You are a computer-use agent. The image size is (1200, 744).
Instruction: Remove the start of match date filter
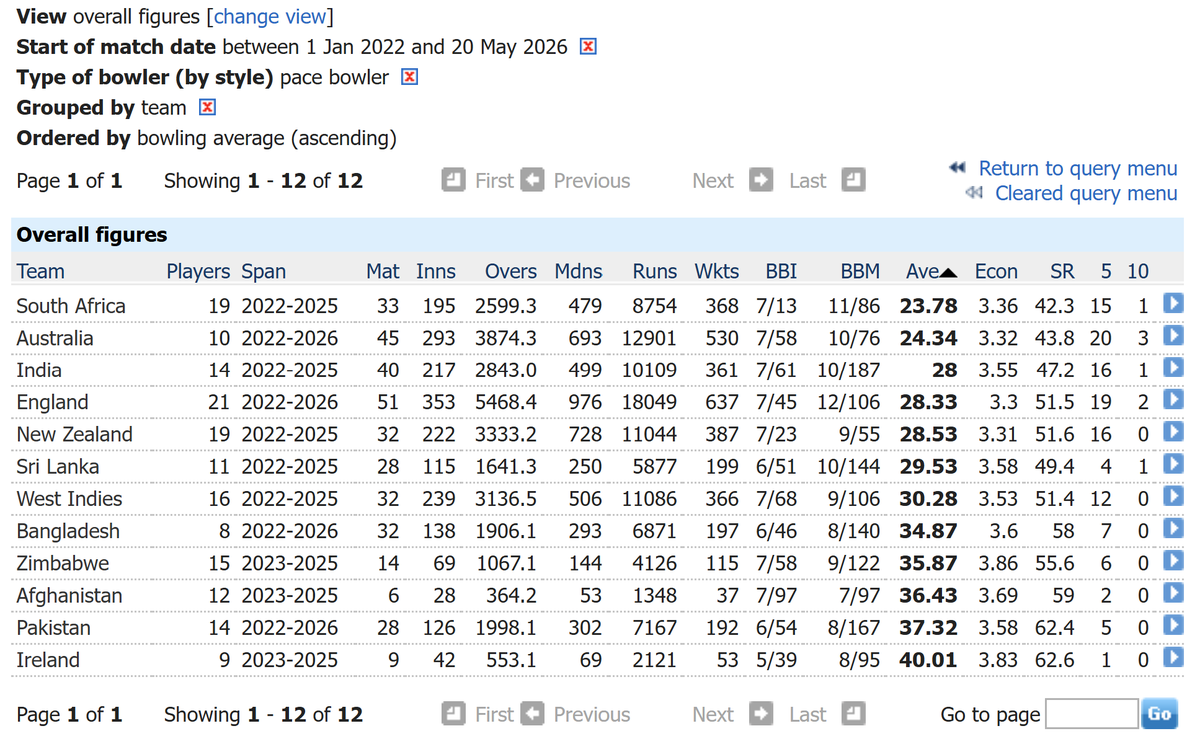tap(588, 47)
